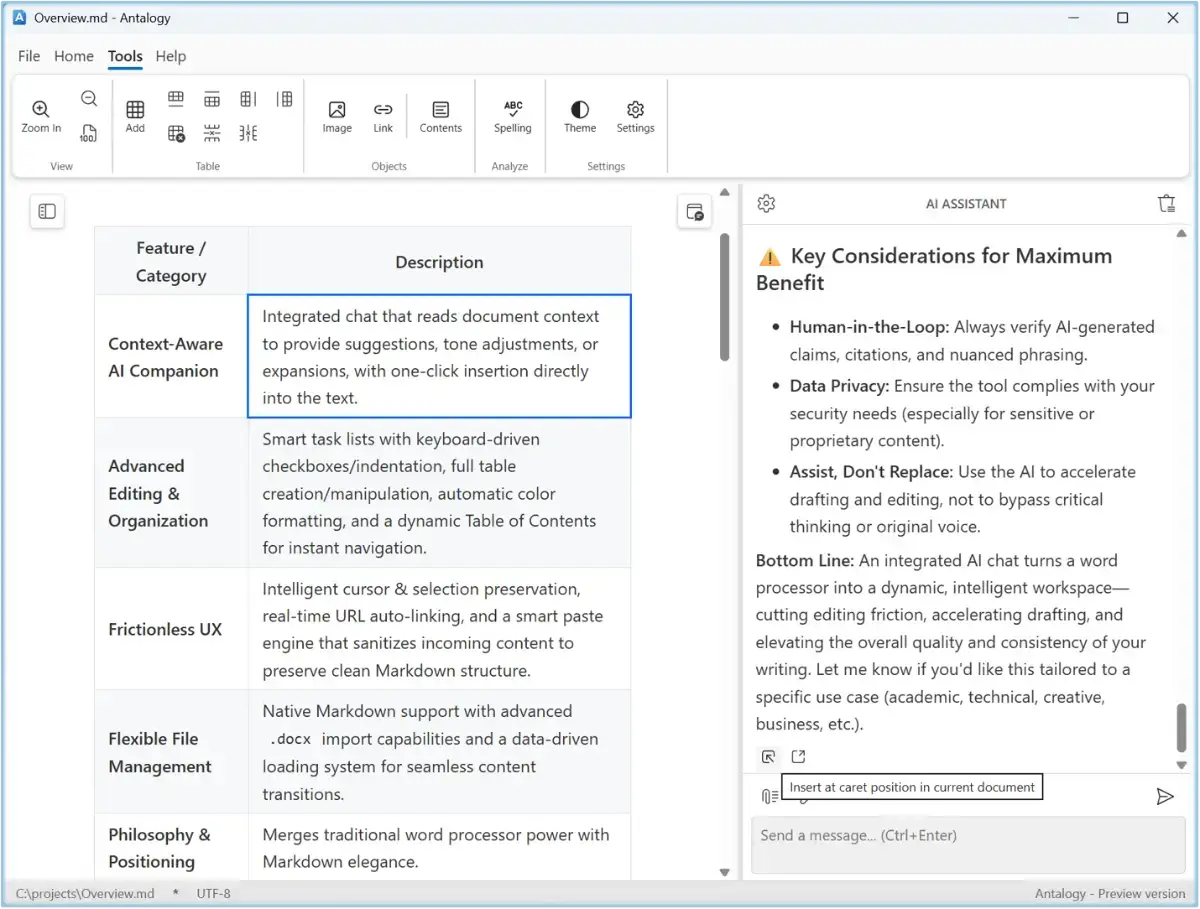Add a new table
Viewport: 1200px width, 909px height.
(135, 116)
